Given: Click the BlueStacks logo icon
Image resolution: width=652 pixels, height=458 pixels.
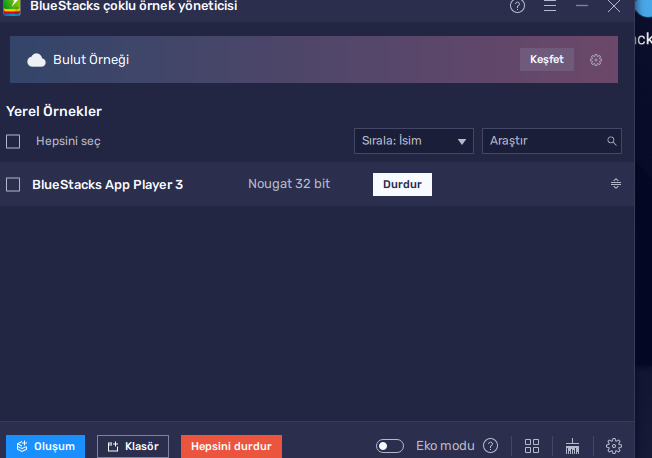Looking at the screenshot, I should click(12, 7).
